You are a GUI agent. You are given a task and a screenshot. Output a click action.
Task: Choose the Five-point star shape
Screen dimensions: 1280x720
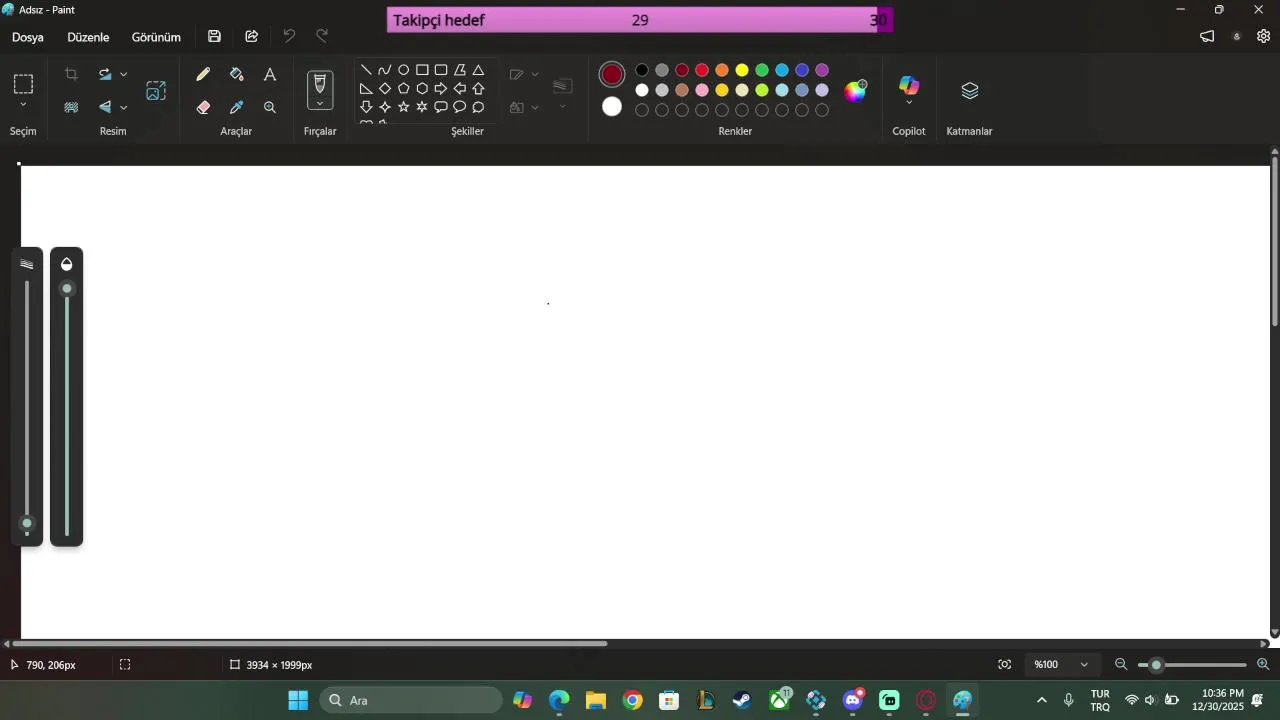click(404, 107)
